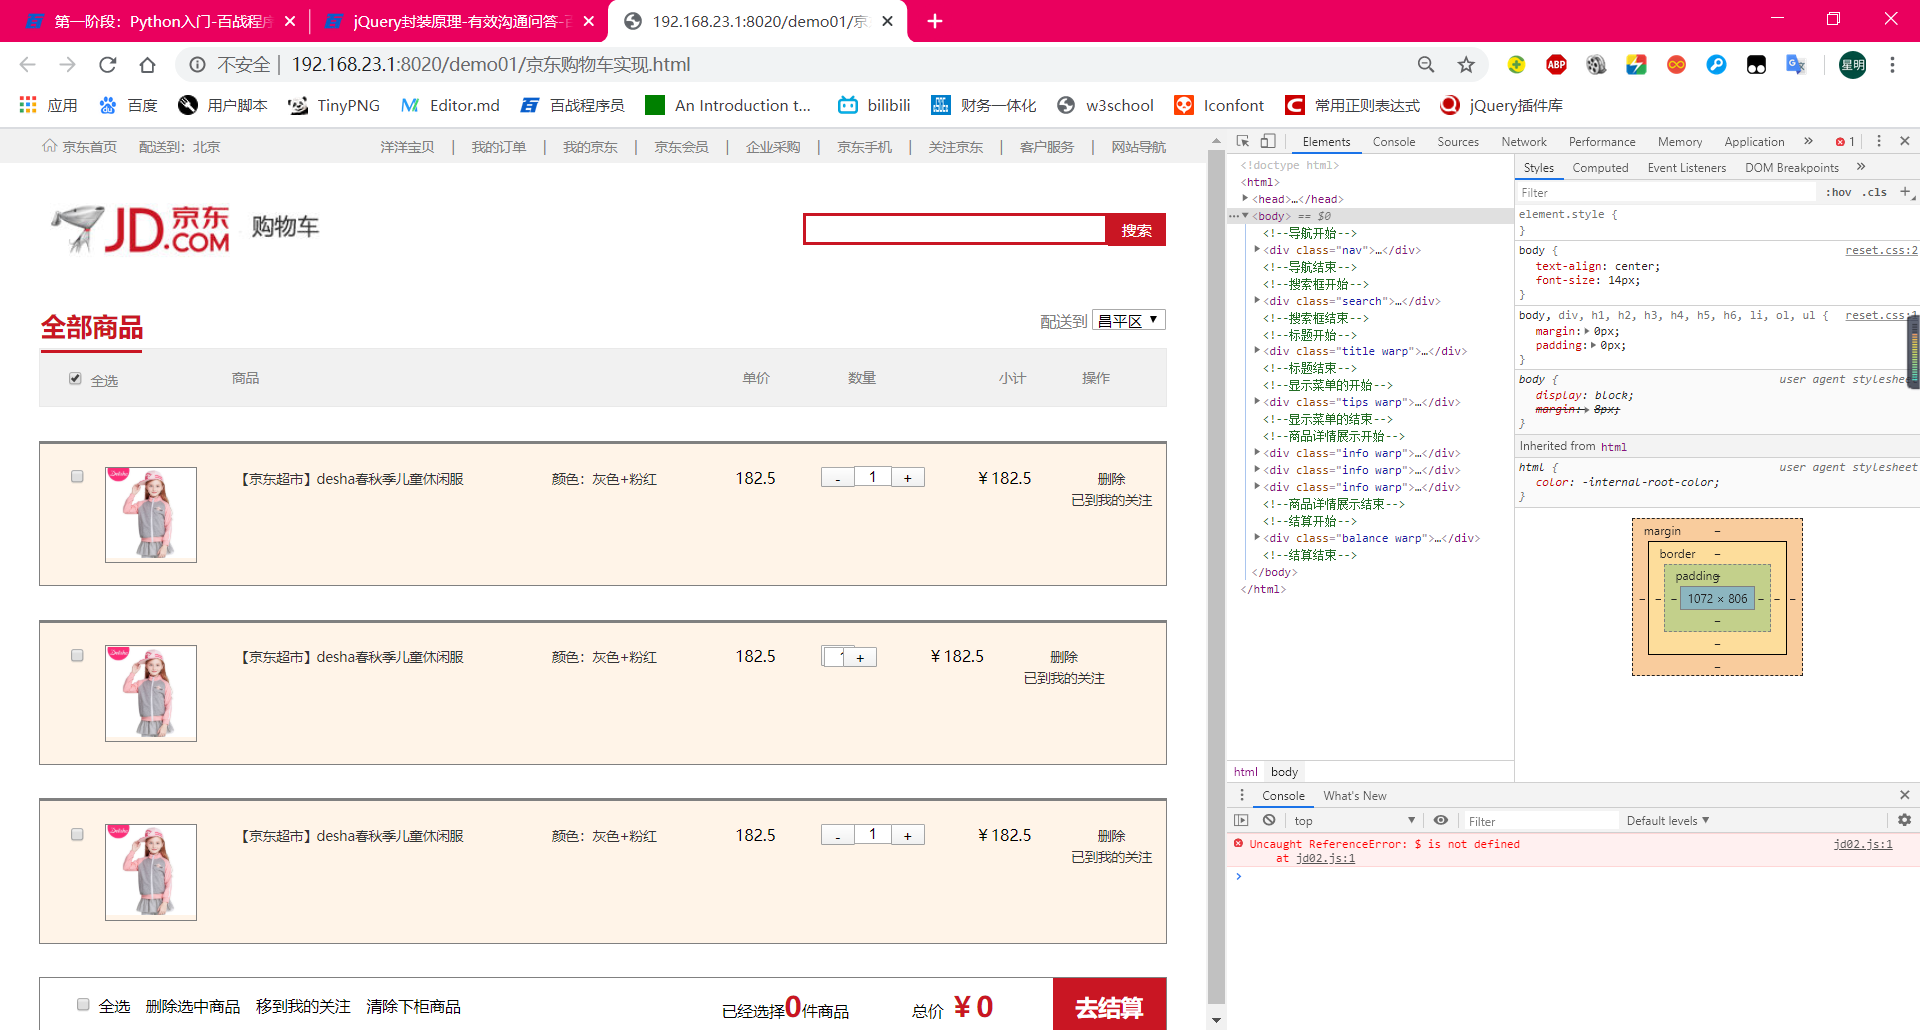Screen dimensions: 1920x1030
Task: Close the jQuery封装原理 tab
Action: [589, 21]
